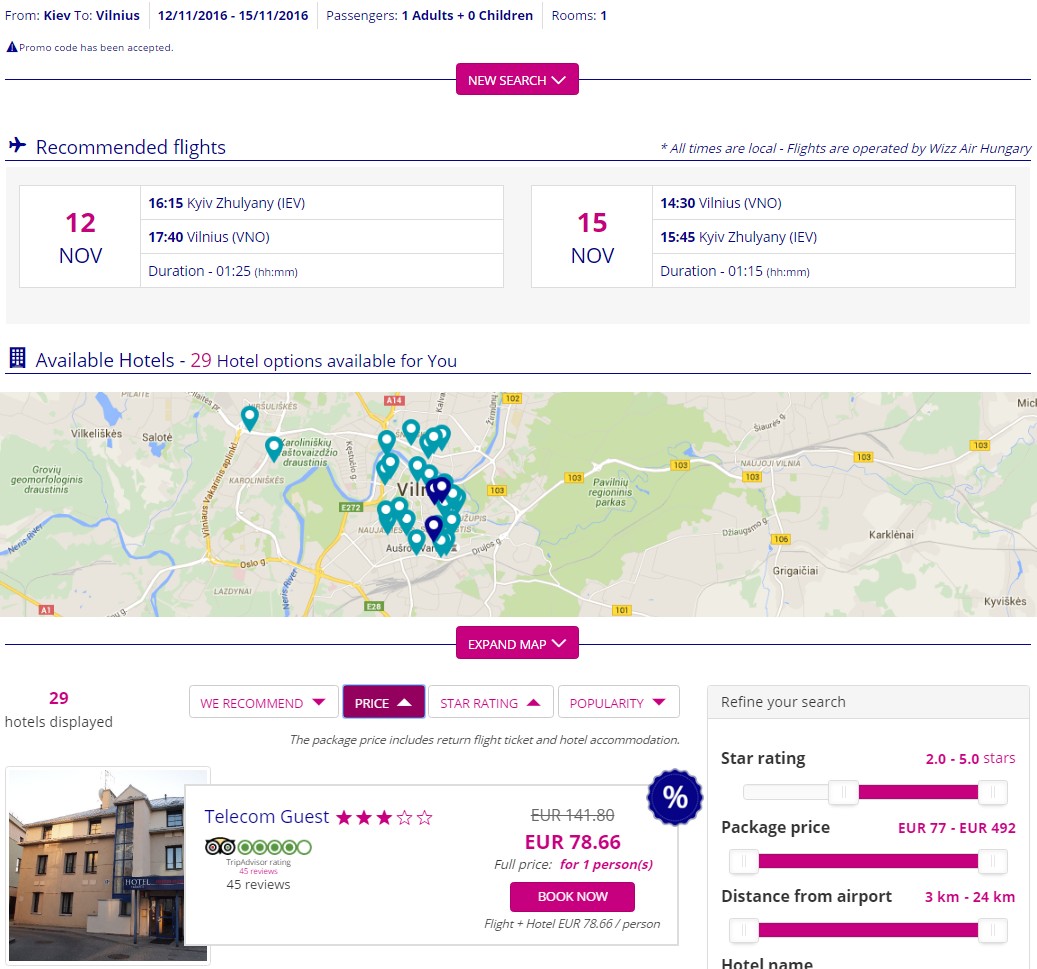Sort hotels by POPULARITY
The width and height of the screenshot is (1037, 969).
618,702
